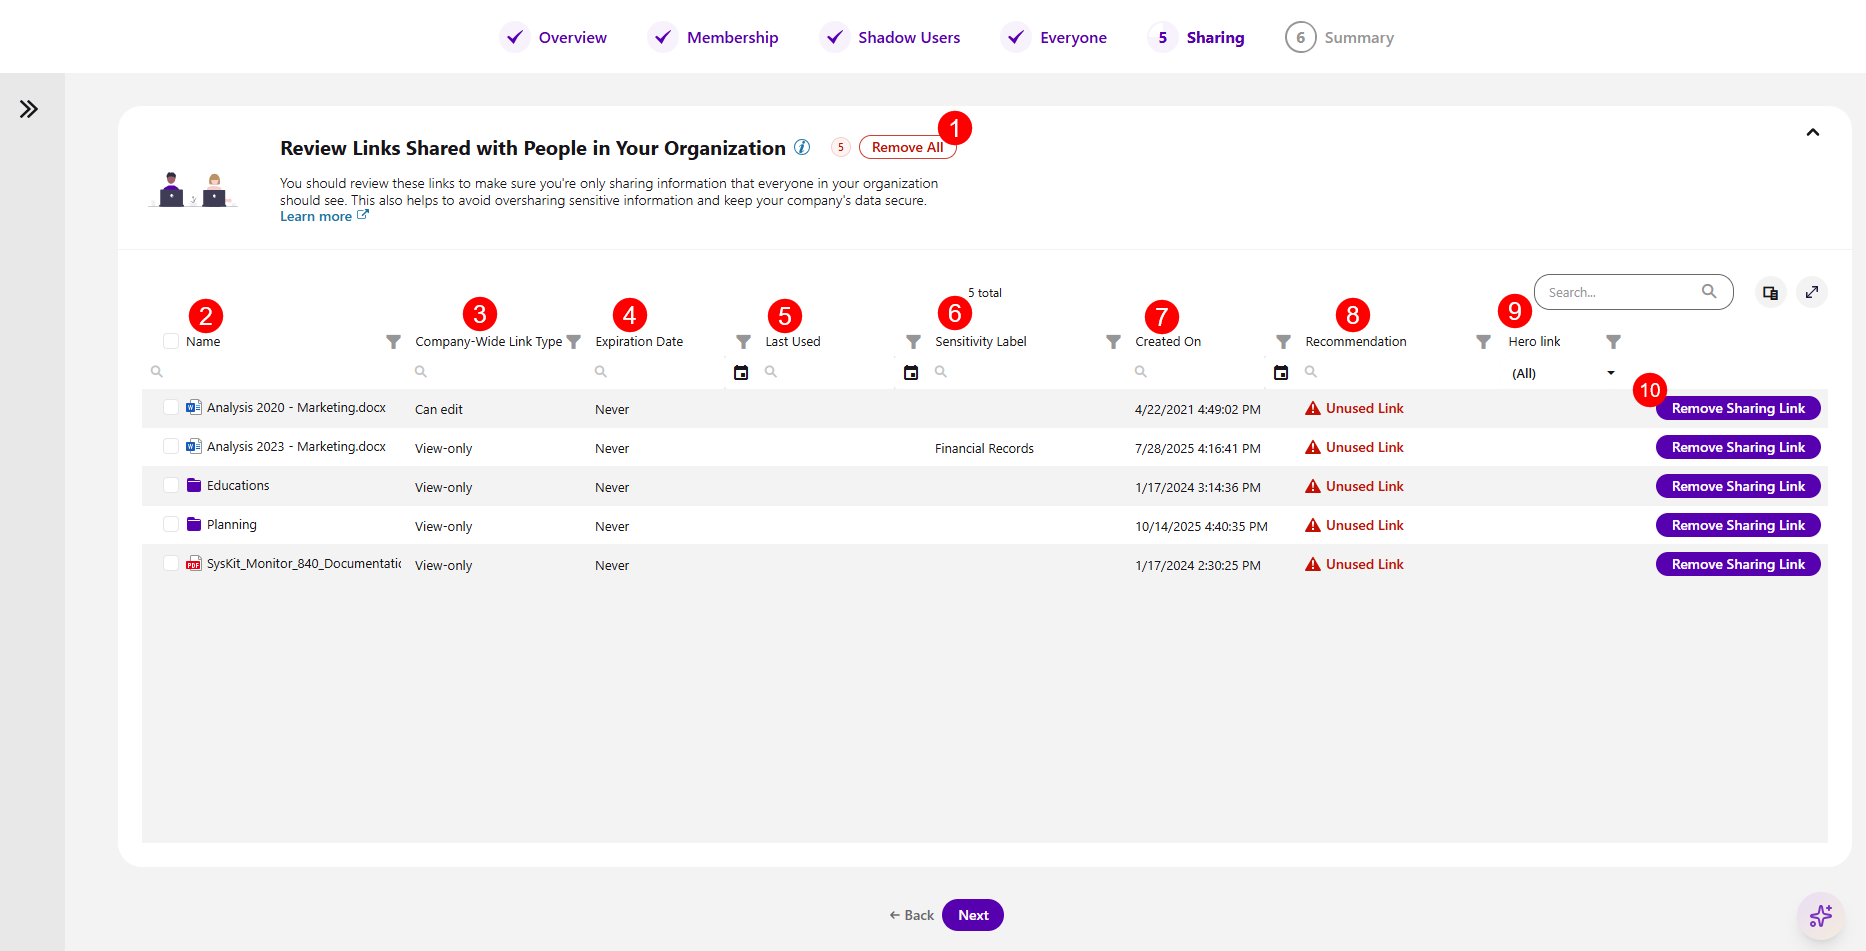This screenshot has width=1866, height=951.
Task: Select the Educations row checkbox
Action: click(x=171, y=485)
